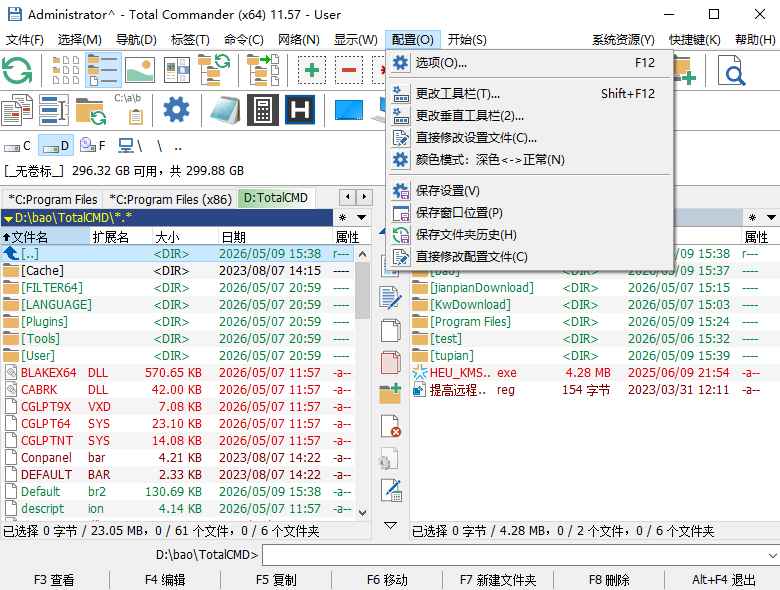Screen dimensions: 780x590
Task: Open the multi-rename tool icon
Action: [54, 109]
